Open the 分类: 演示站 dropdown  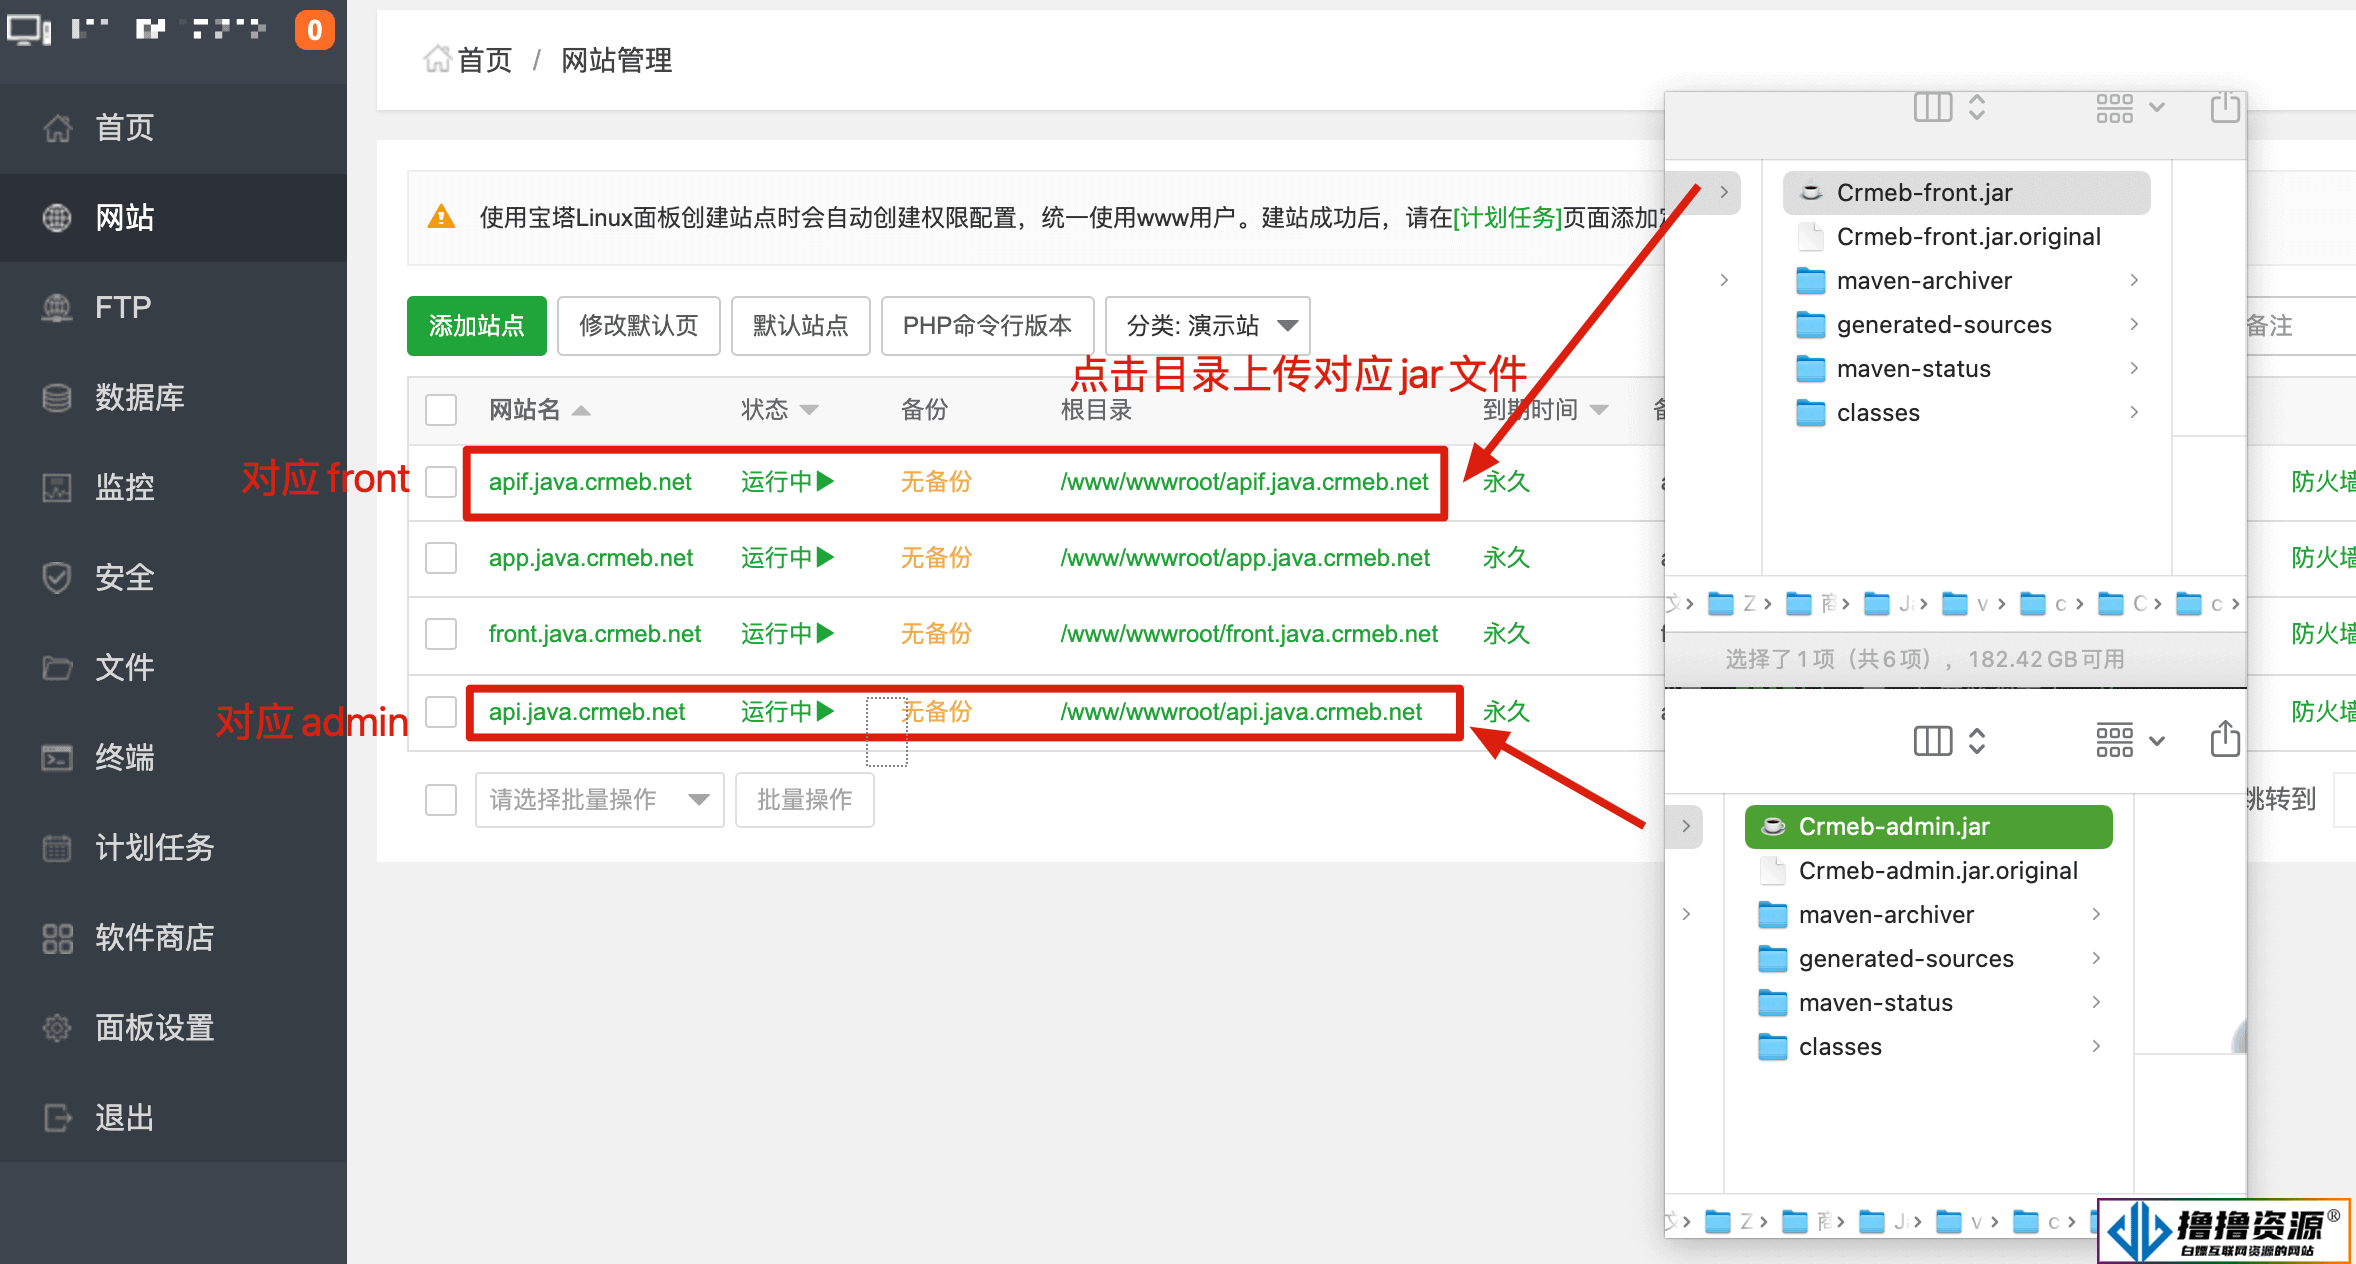pos(1208,326)
